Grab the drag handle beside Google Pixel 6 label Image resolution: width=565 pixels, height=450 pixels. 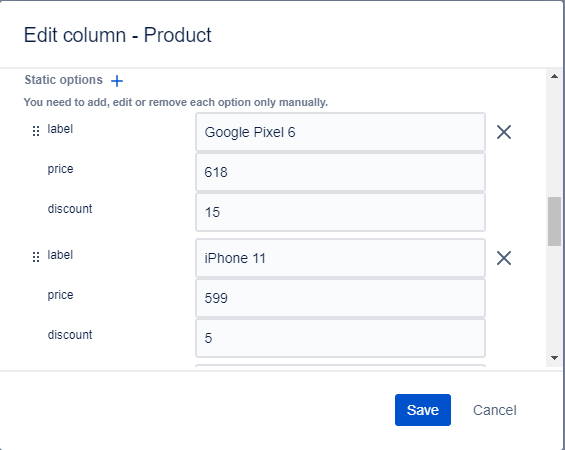click(36, 131)
